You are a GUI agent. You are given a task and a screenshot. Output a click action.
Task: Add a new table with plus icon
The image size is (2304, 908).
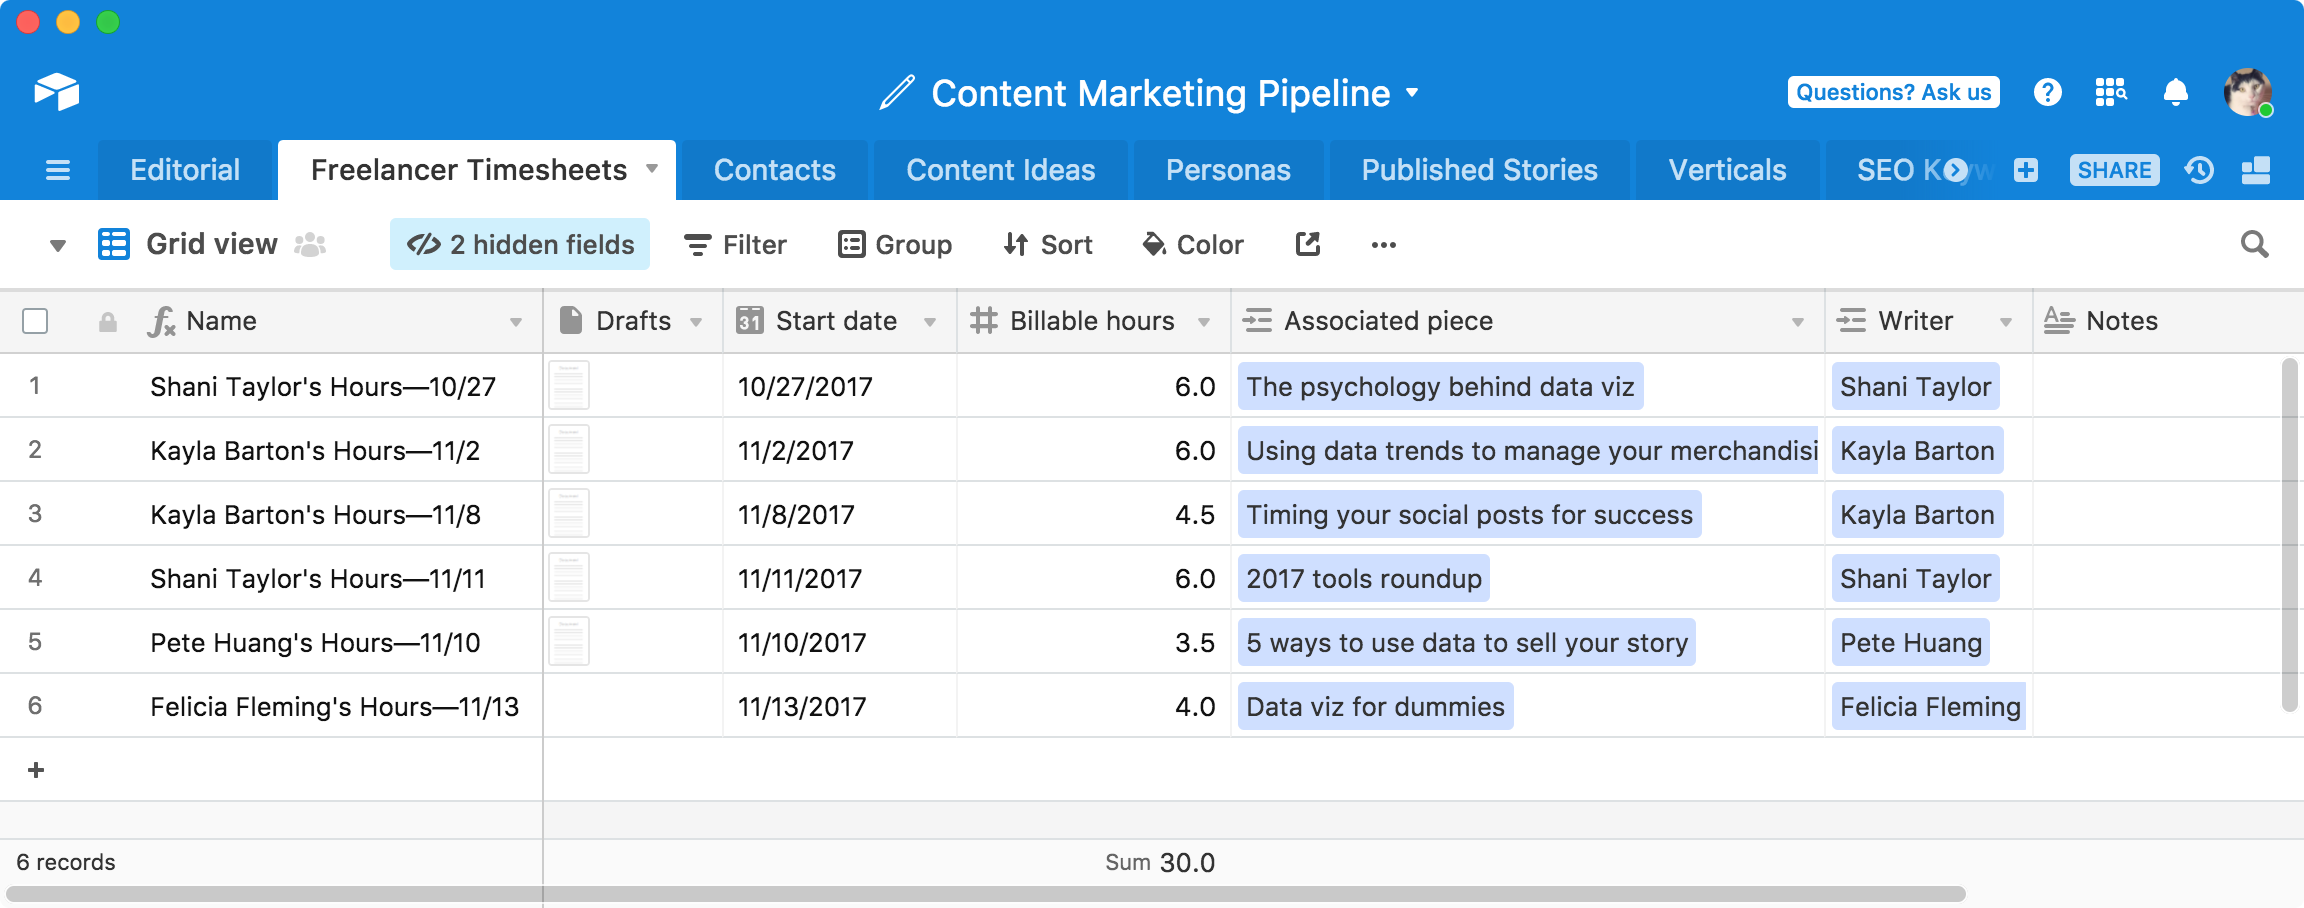pos(2026,170)
